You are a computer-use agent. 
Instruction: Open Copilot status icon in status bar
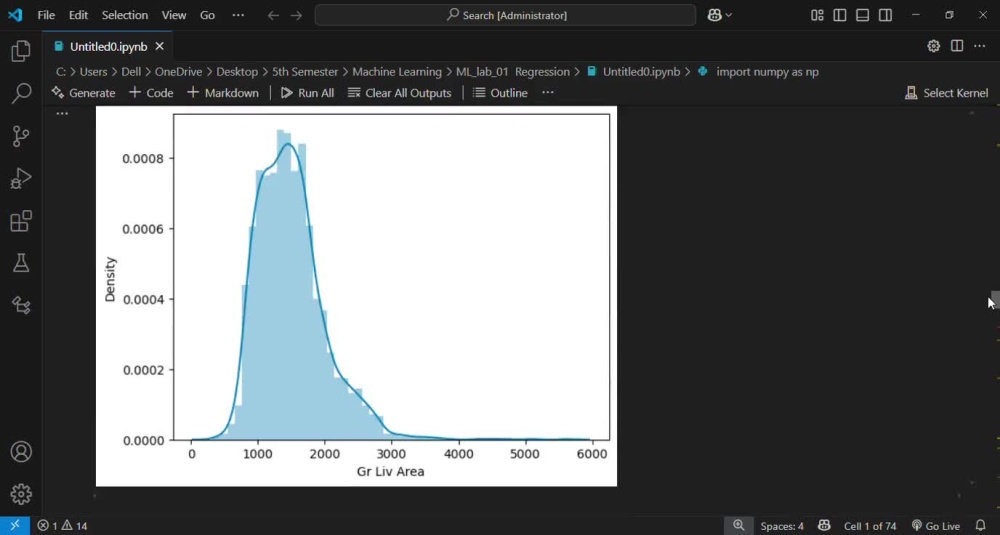pyautogui.click(x=824, y=525)
